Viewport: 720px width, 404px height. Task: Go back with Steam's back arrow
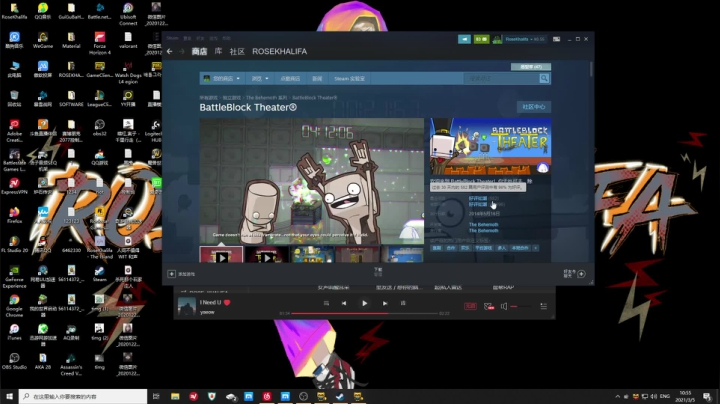(x=170, y=51)
